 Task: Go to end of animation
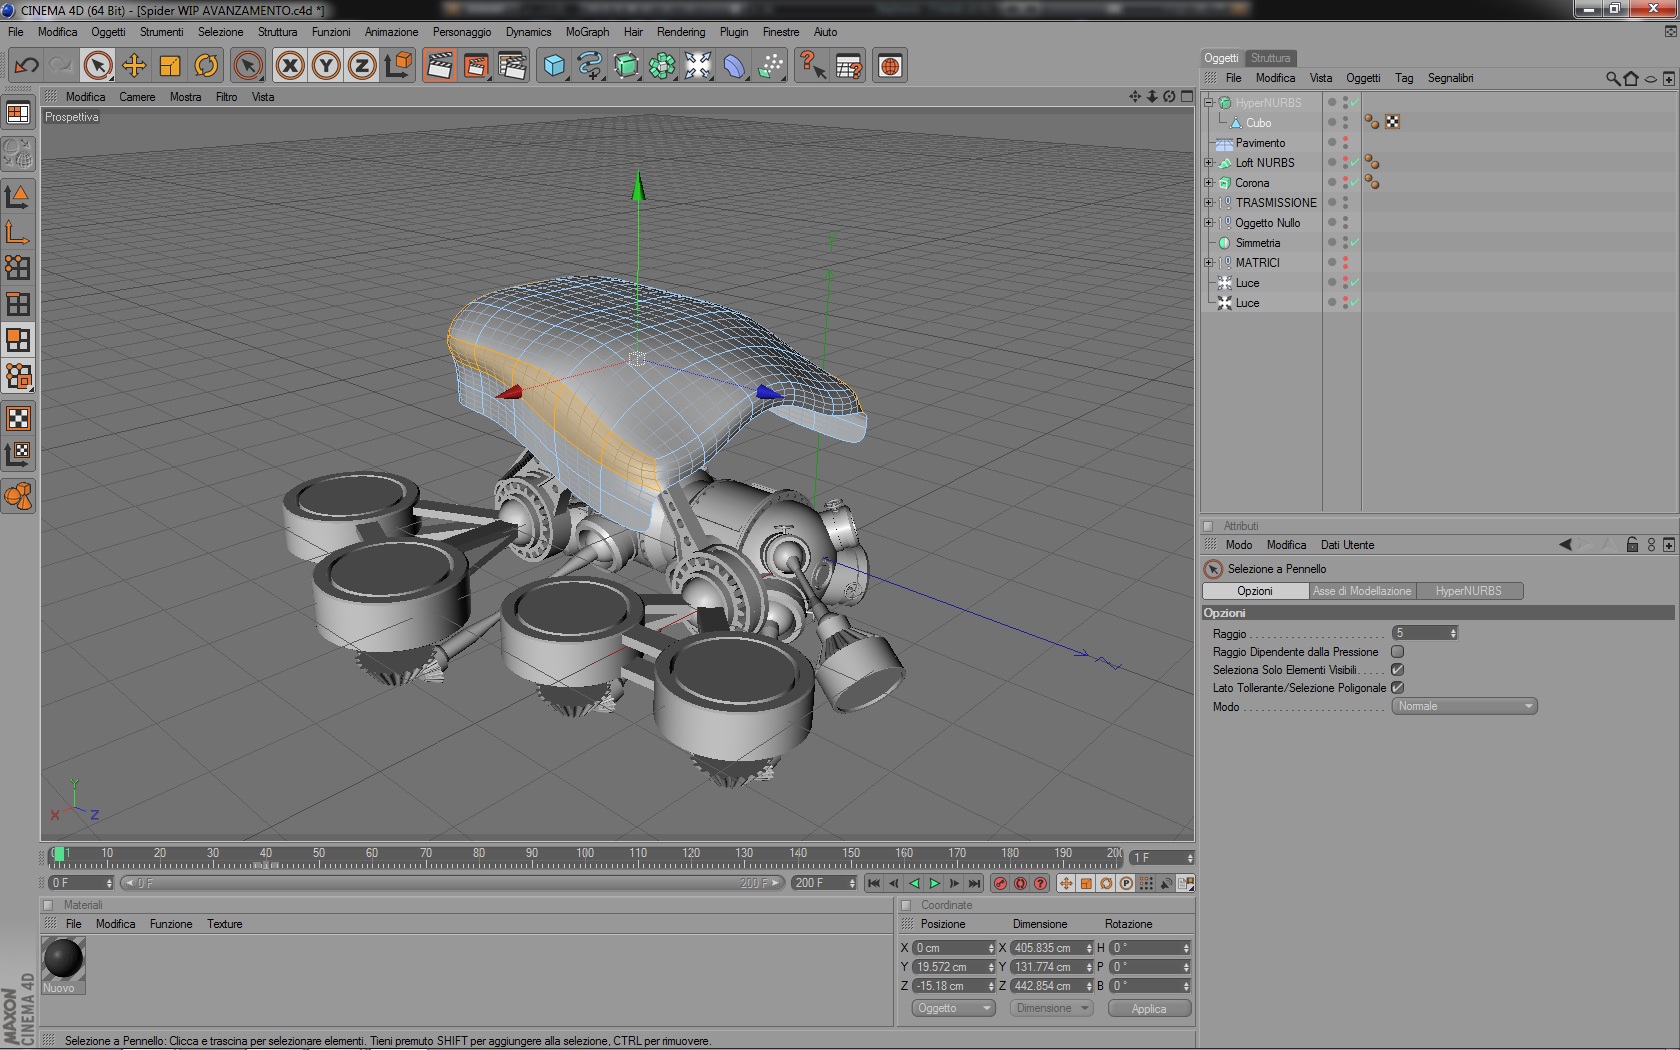974,883
